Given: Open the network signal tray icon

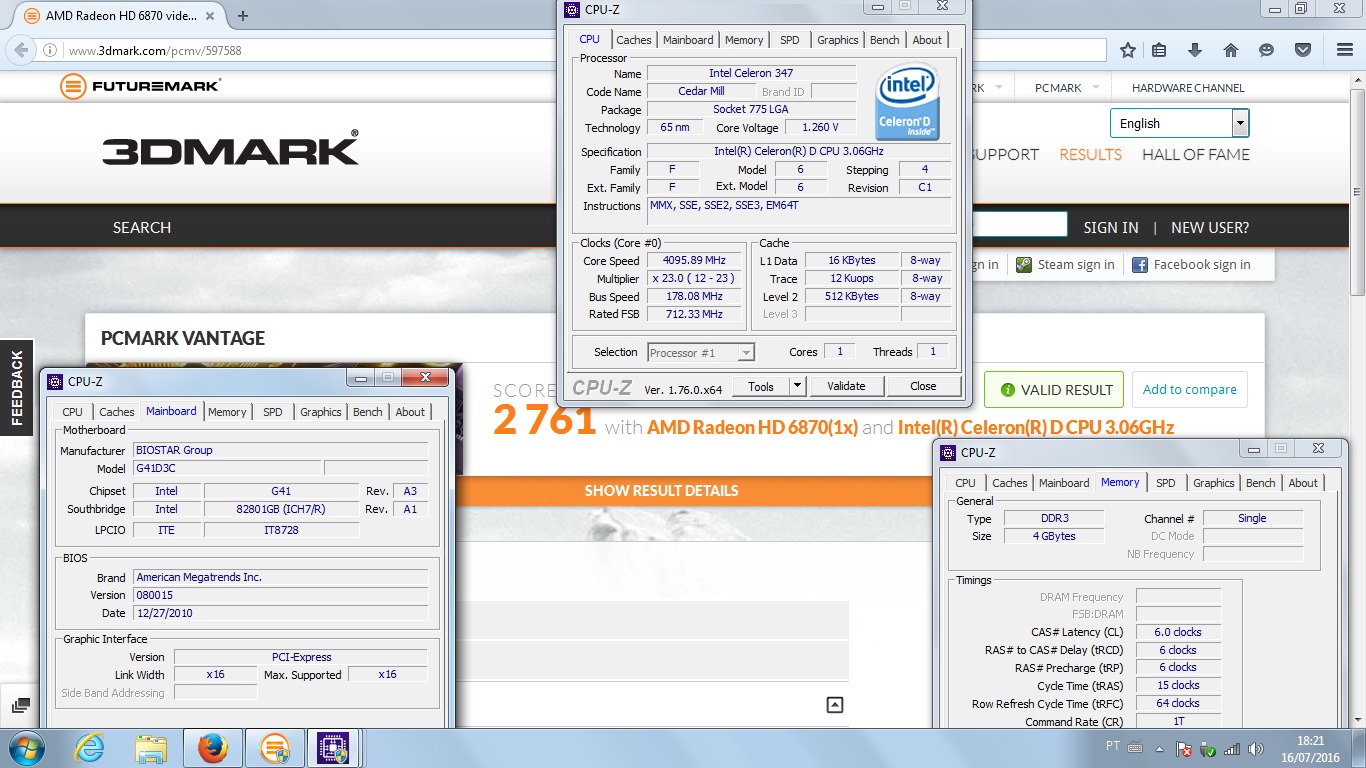Looking at the screenshot, I should (1232, 748).
